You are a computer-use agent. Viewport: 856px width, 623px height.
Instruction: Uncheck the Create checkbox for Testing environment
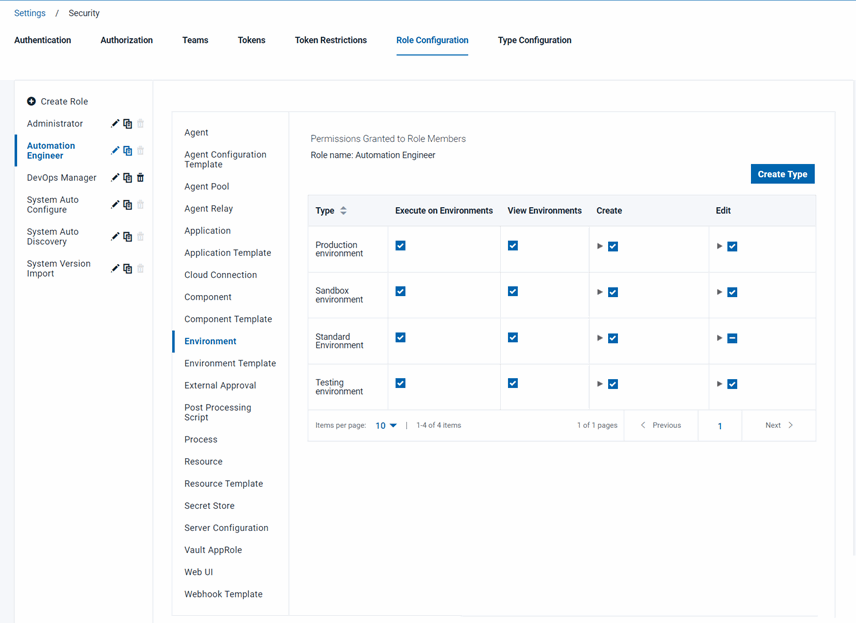tap(613, 383)
